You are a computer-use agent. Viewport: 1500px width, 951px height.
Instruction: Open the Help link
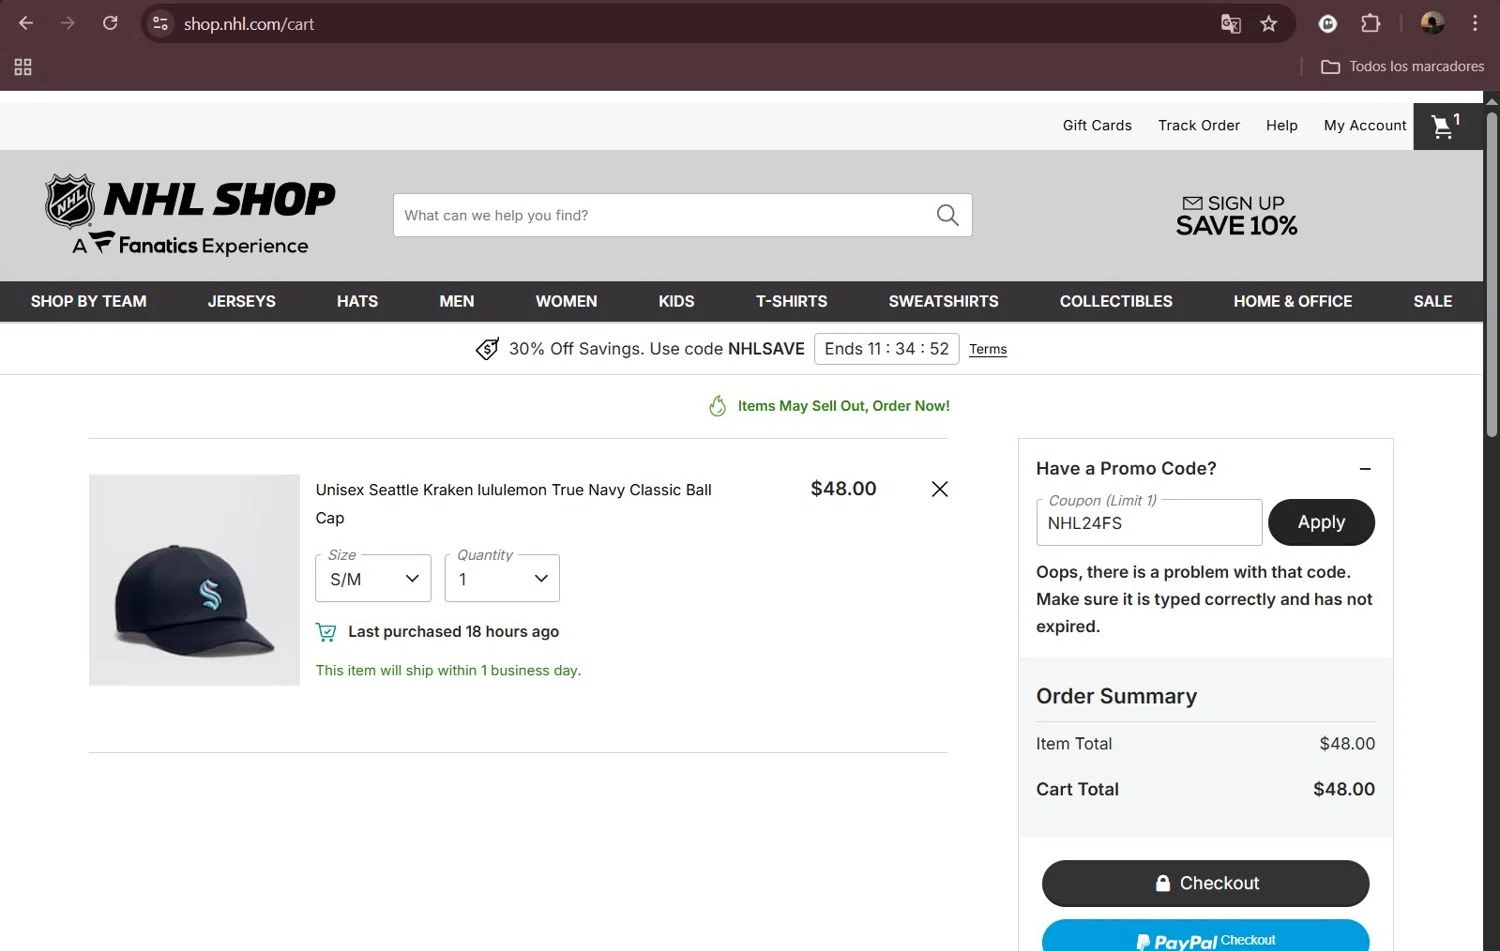(x=1281, y=125)
